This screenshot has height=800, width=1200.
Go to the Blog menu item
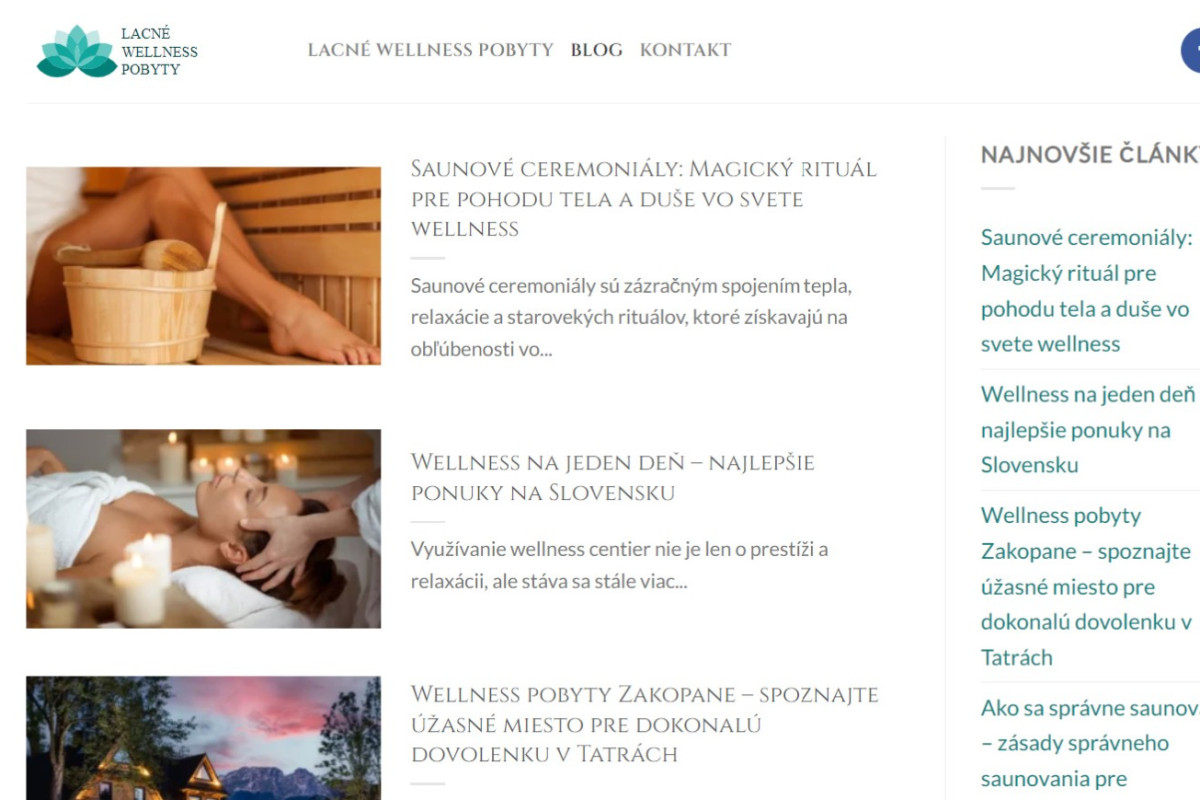pyautogui.click(x=597, y=50)
